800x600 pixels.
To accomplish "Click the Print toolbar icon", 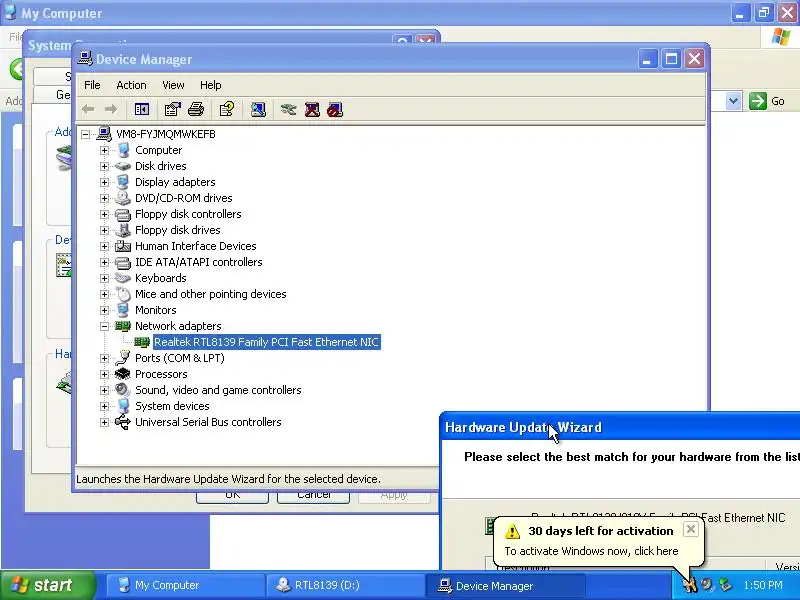I will click(x=196, y=109).
